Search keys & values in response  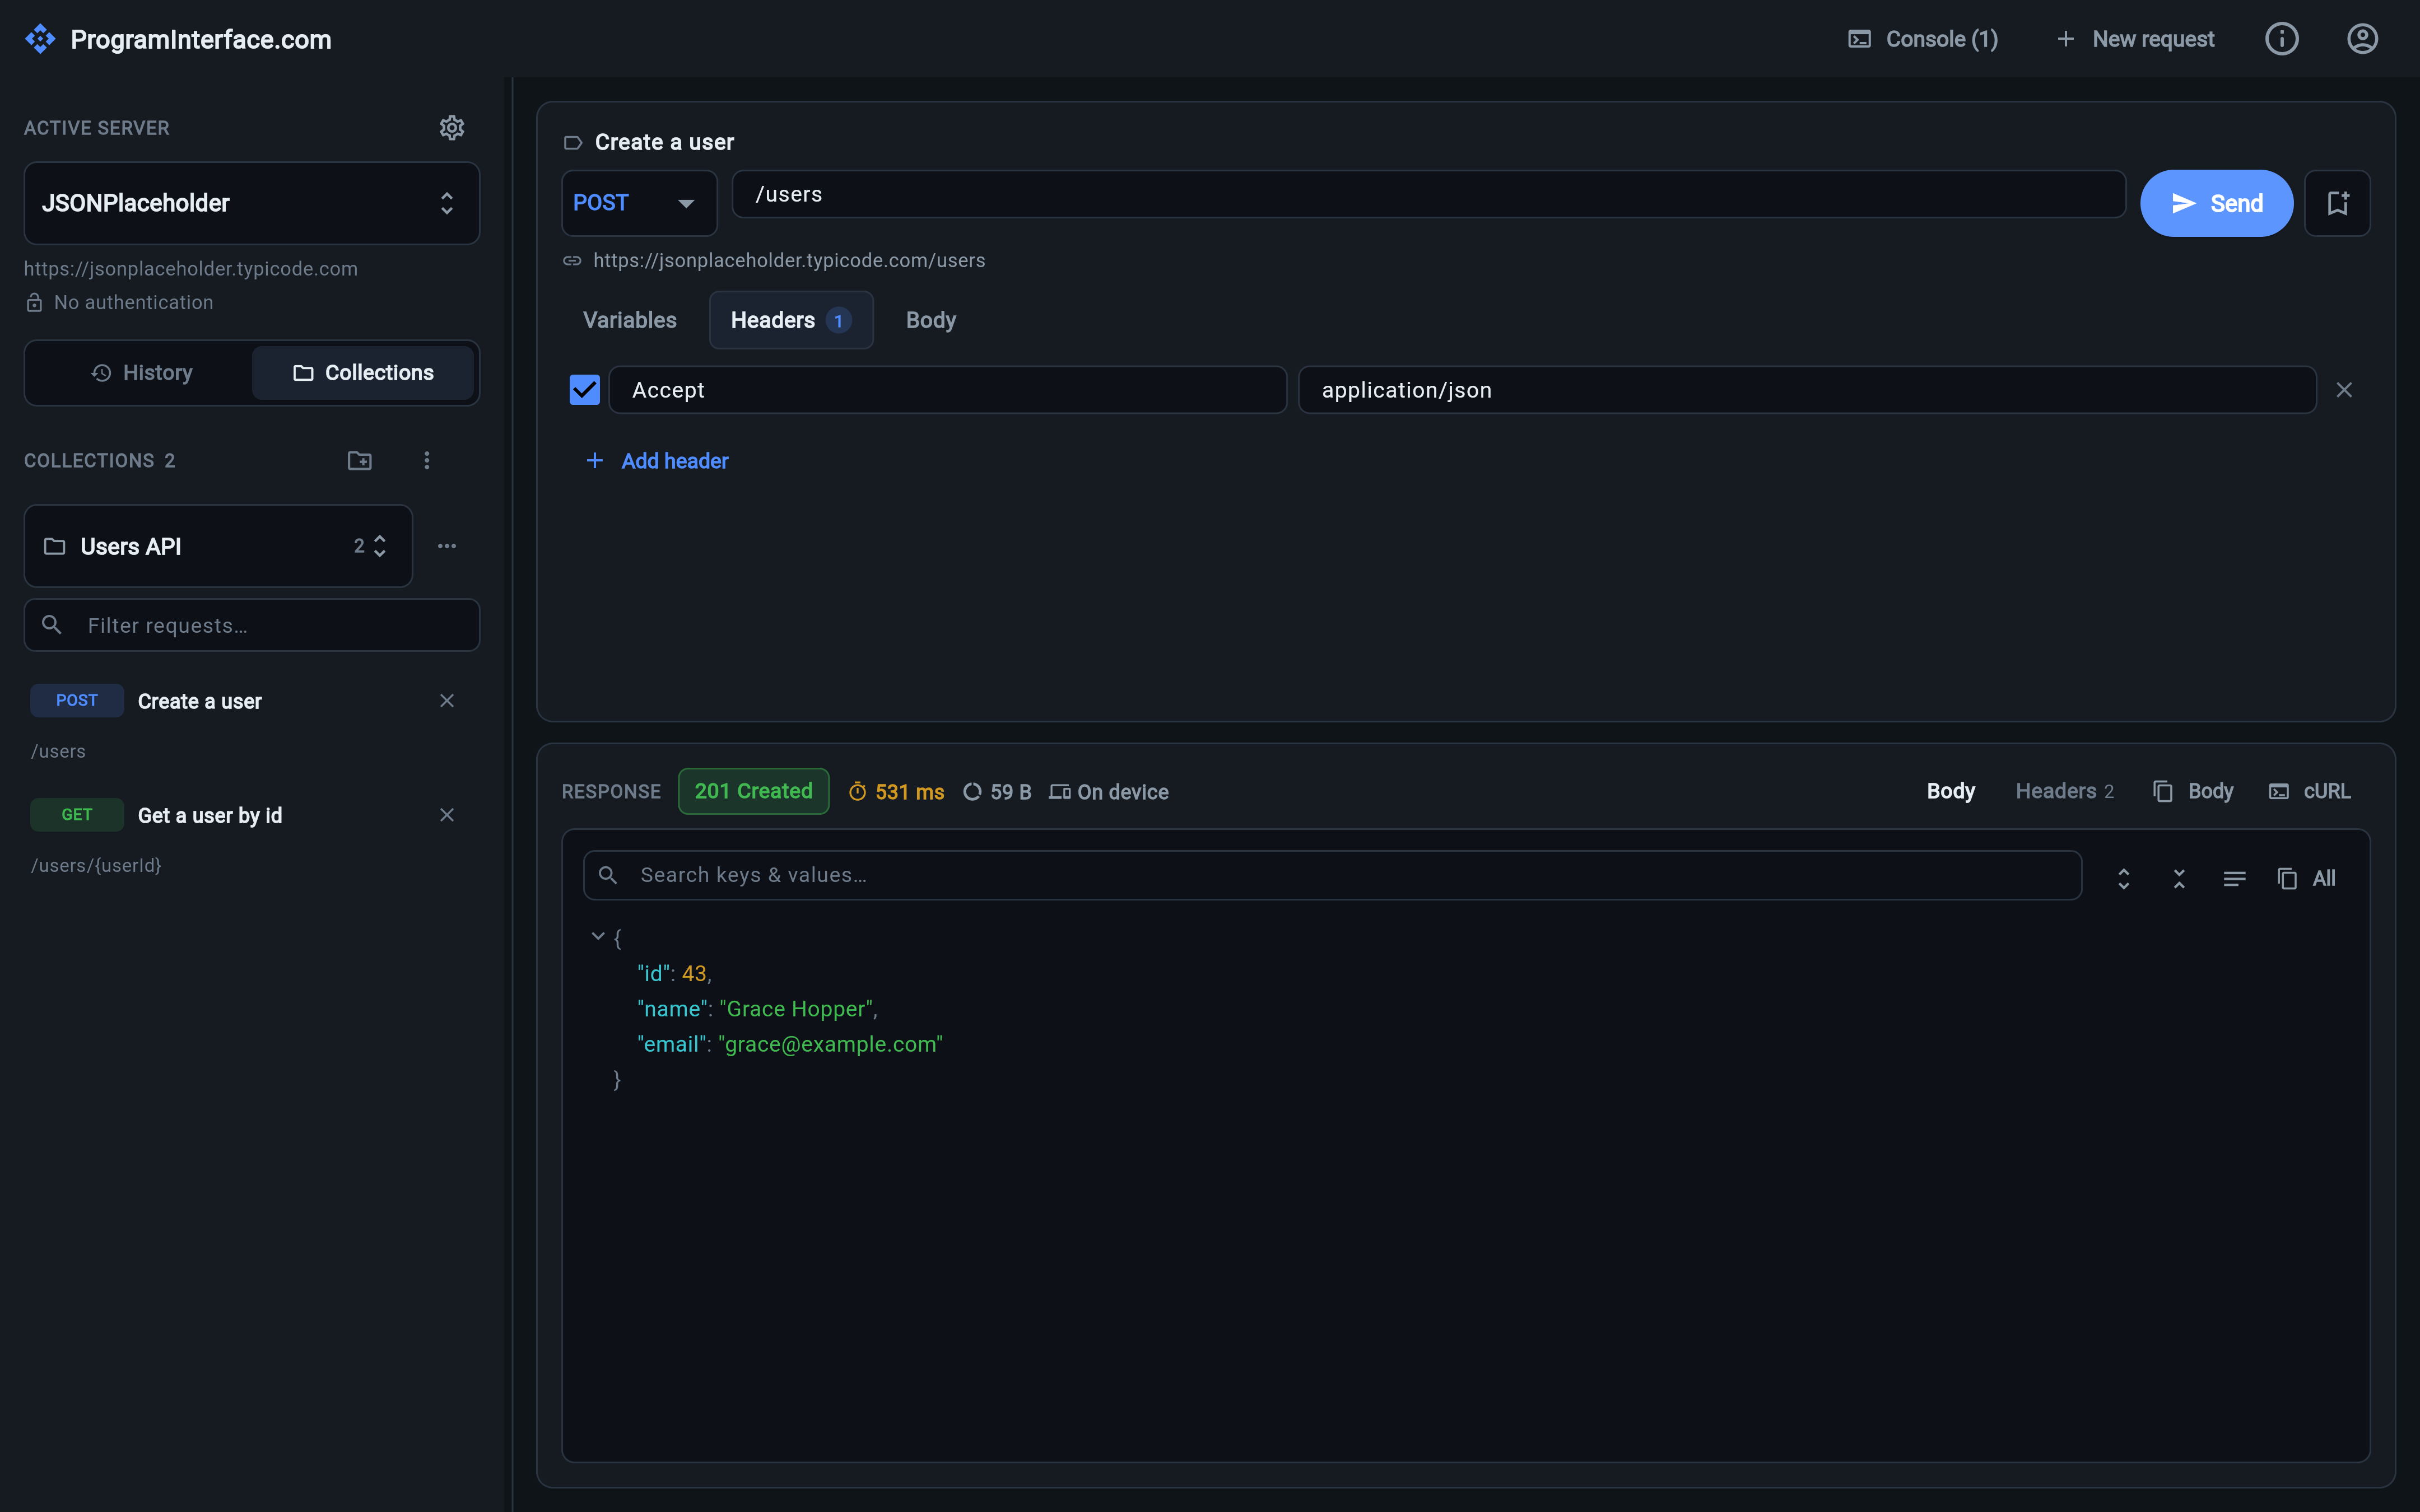click(x=1332, y=875)
